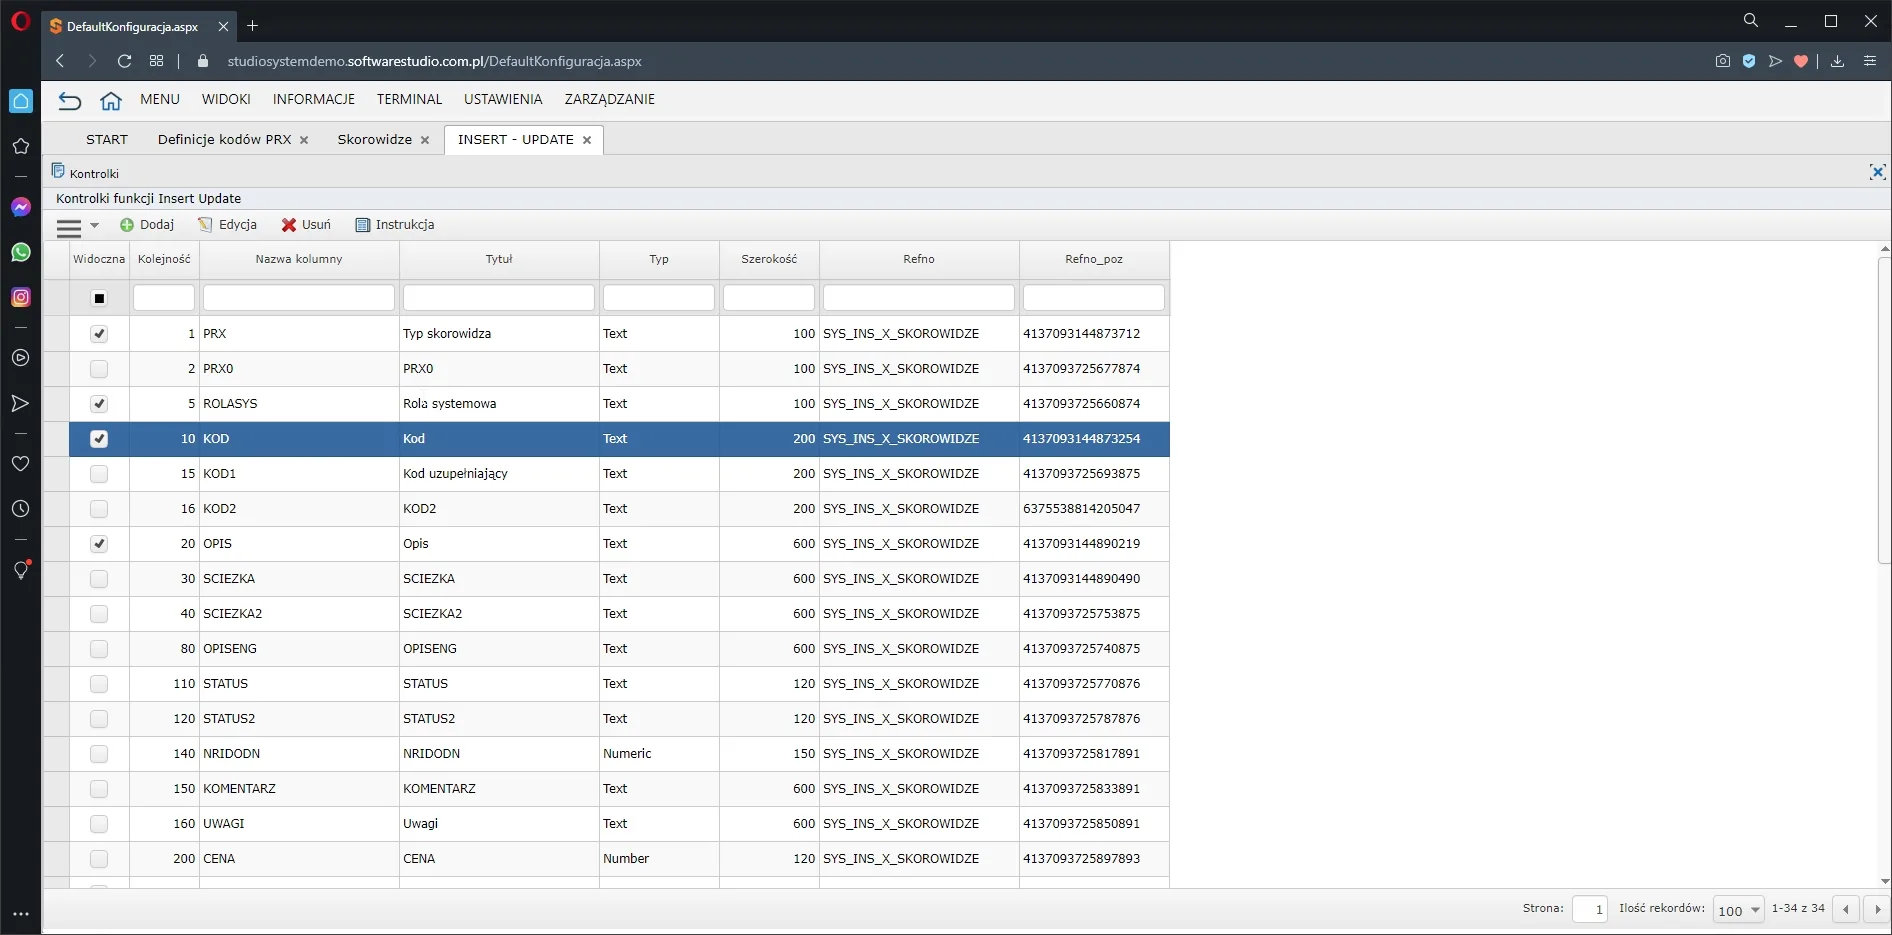Open the speed dial grid icon
The width and height of the screenshot is (1892, 935).
(x=157, y=61)
